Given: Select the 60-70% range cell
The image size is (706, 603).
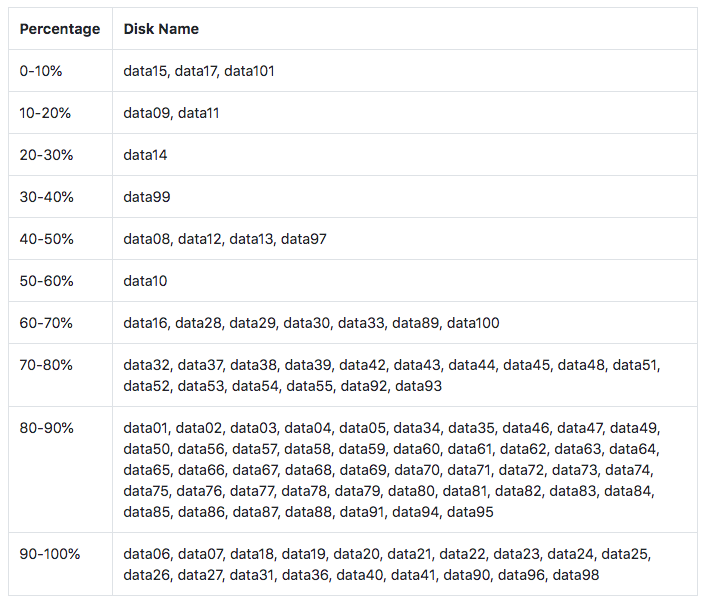Looking at the screenshot, I should coord(60,323).
